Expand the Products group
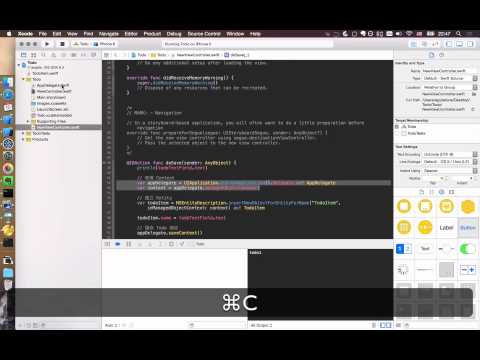The height and width of the screenshot is (360, 480). [23, 139]
